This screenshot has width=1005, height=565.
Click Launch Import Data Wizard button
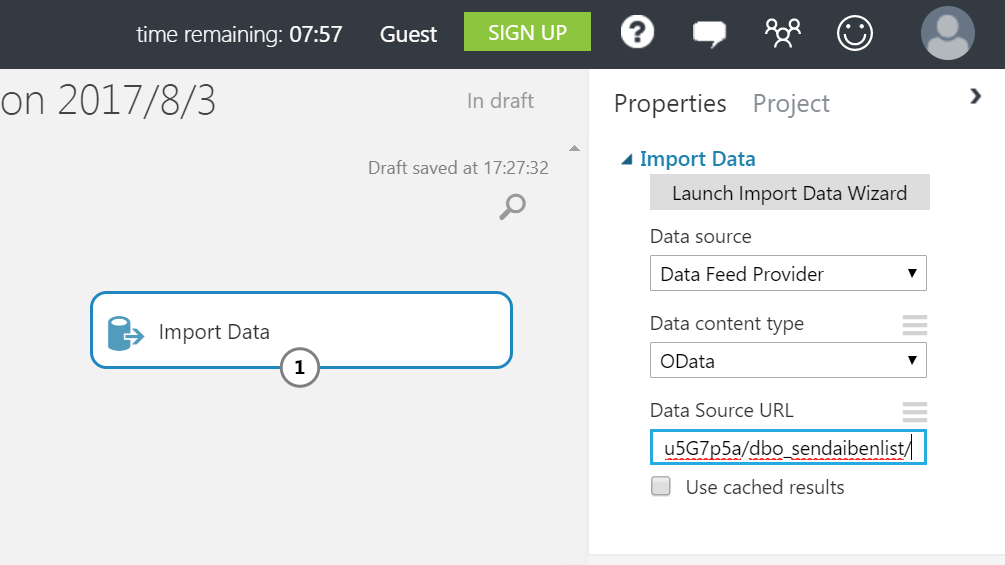(790, 192)
